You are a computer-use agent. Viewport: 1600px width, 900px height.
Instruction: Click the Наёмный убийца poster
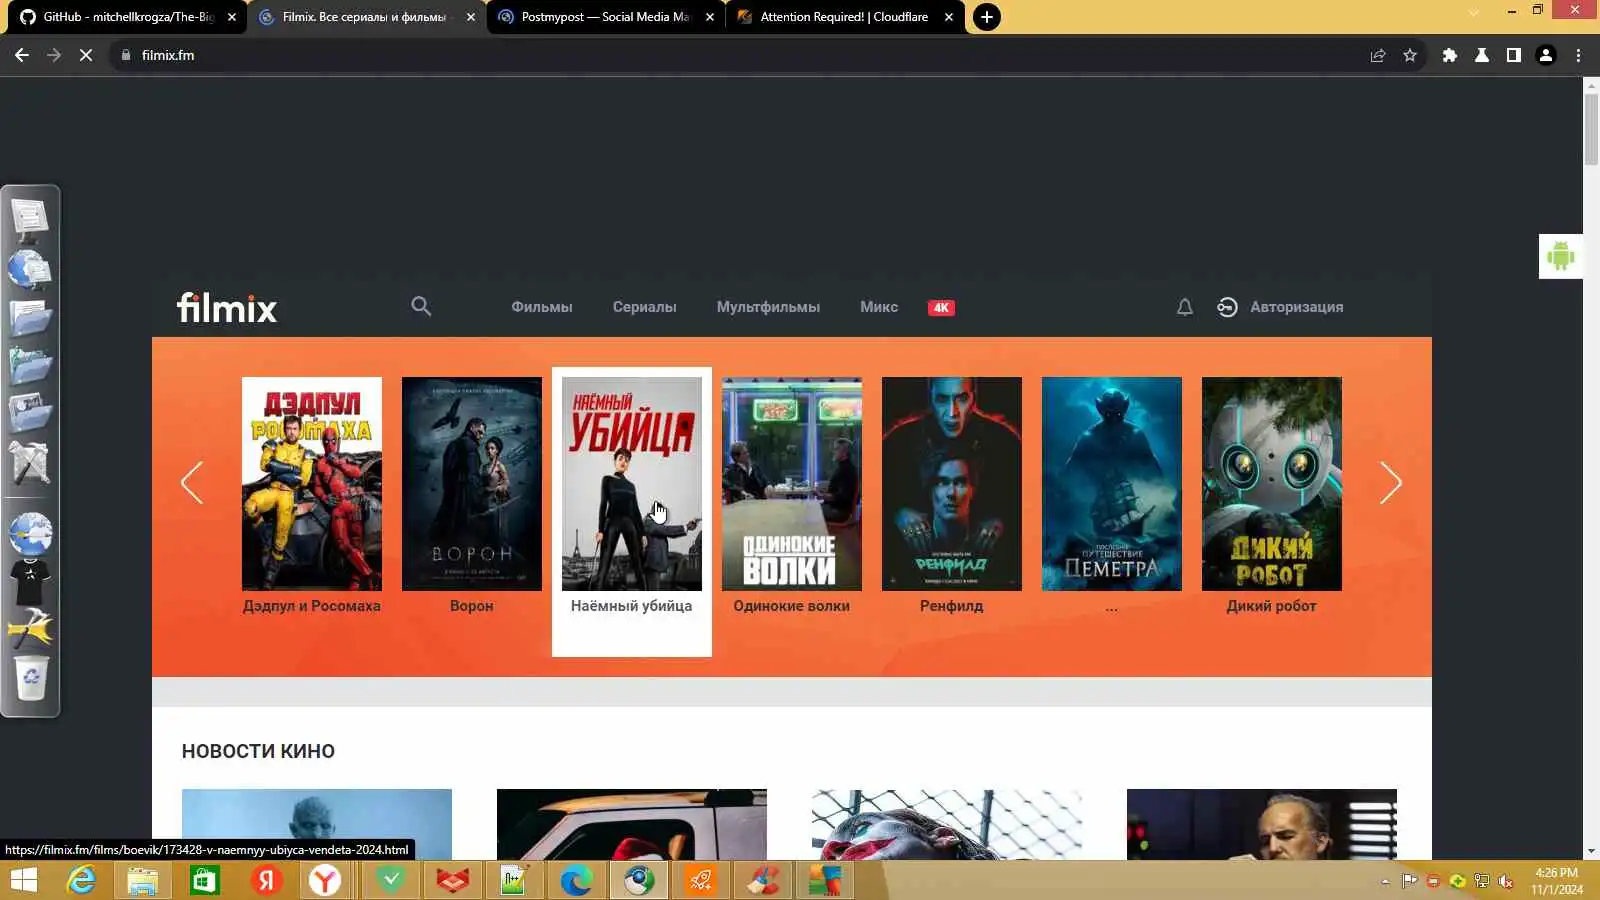pyautogui.click(x=632, y=484)
